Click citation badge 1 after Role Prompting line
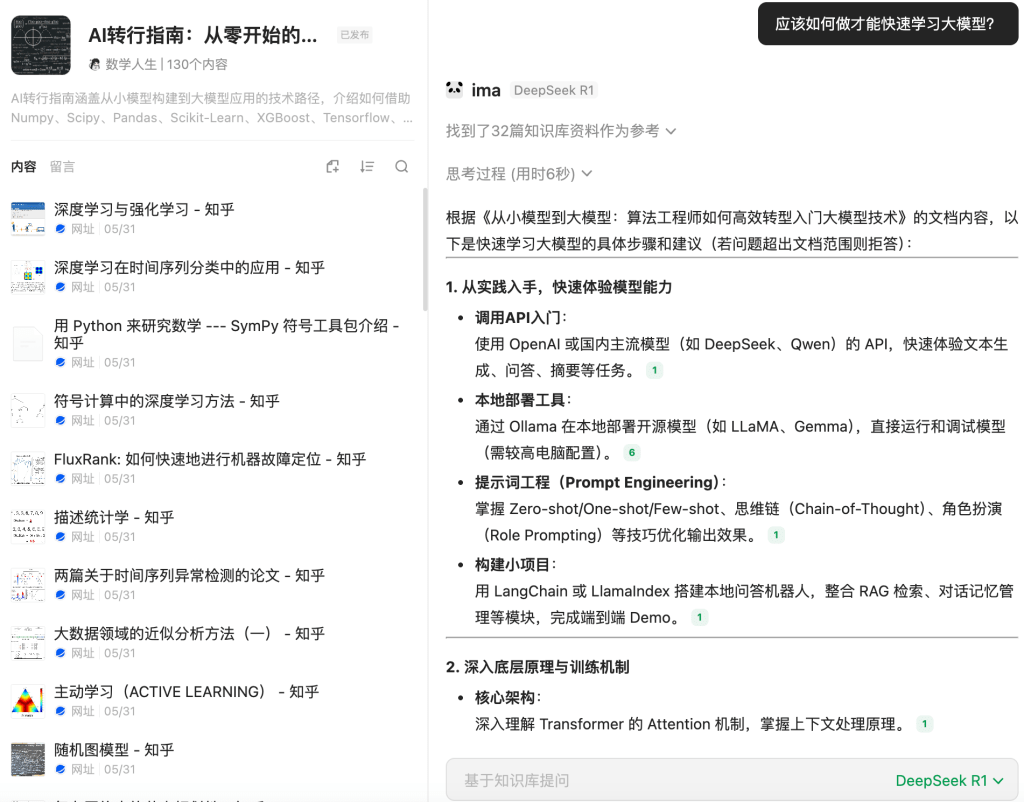Image resolution: width=1024 pixels, height=802 pixels. 775,535
